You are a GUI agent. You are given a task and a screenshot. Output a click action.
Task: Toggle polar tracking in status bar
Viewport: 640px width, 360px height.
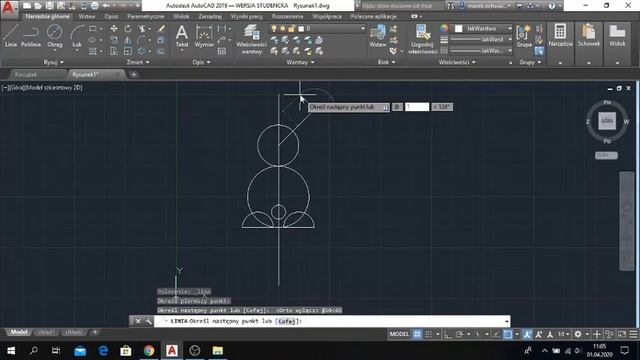click(459, 334)
